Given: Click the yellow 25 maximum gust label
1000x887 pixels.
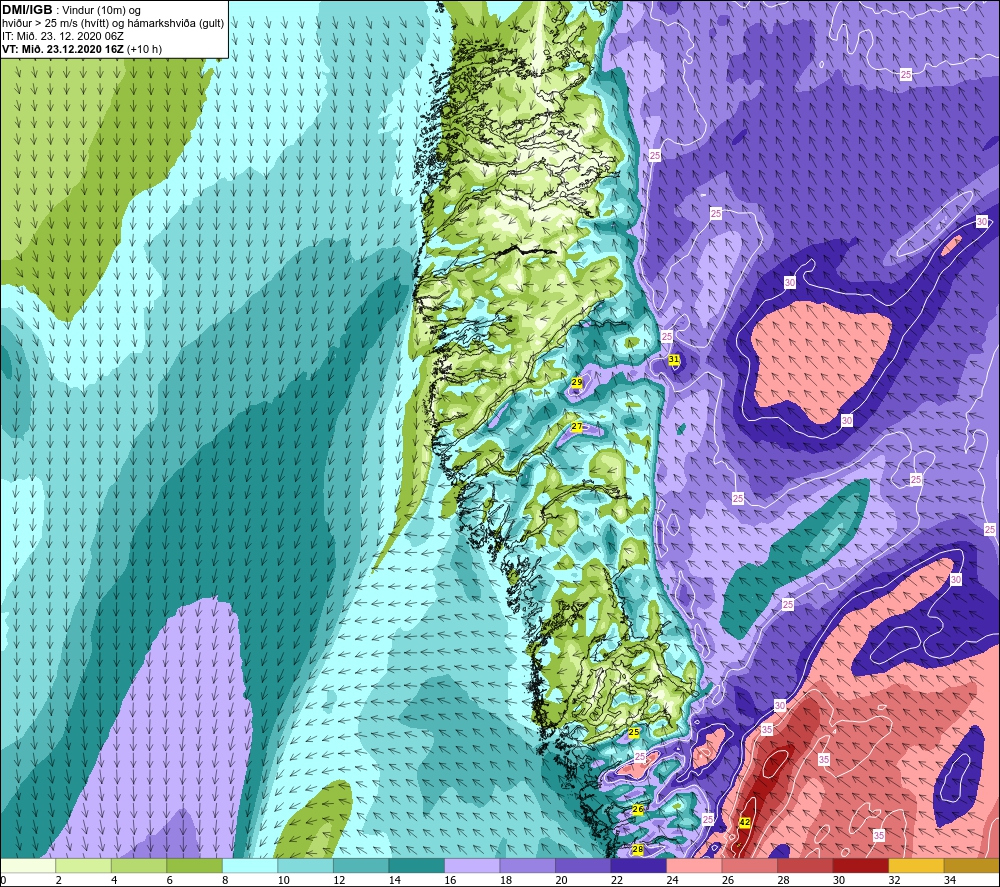Looking at the screenshot, I should (634, 733).
